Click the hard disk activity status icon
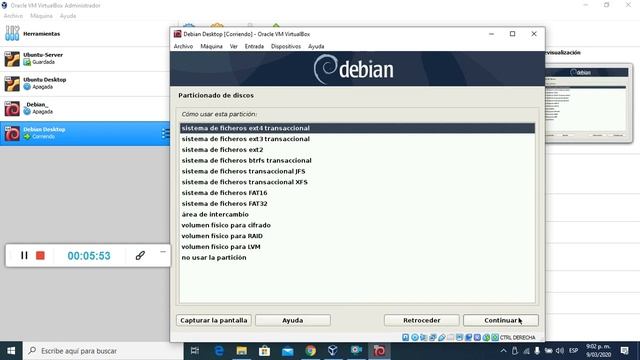The width and height of the screenshot is (640, 360). click(405, 338)
